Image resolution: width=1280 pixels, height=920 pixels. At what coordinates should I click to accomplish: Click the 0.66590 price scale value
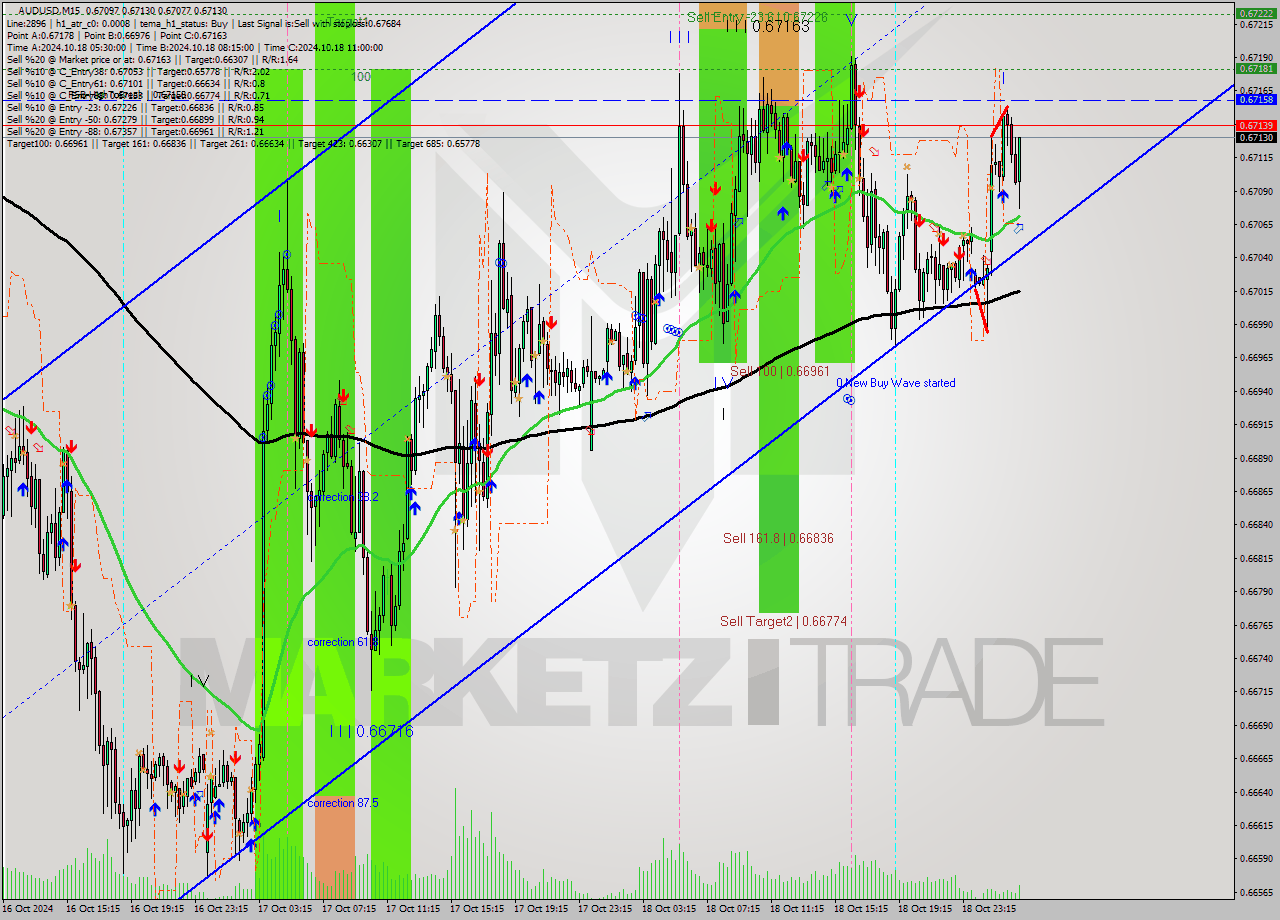tap(1256, 858)
